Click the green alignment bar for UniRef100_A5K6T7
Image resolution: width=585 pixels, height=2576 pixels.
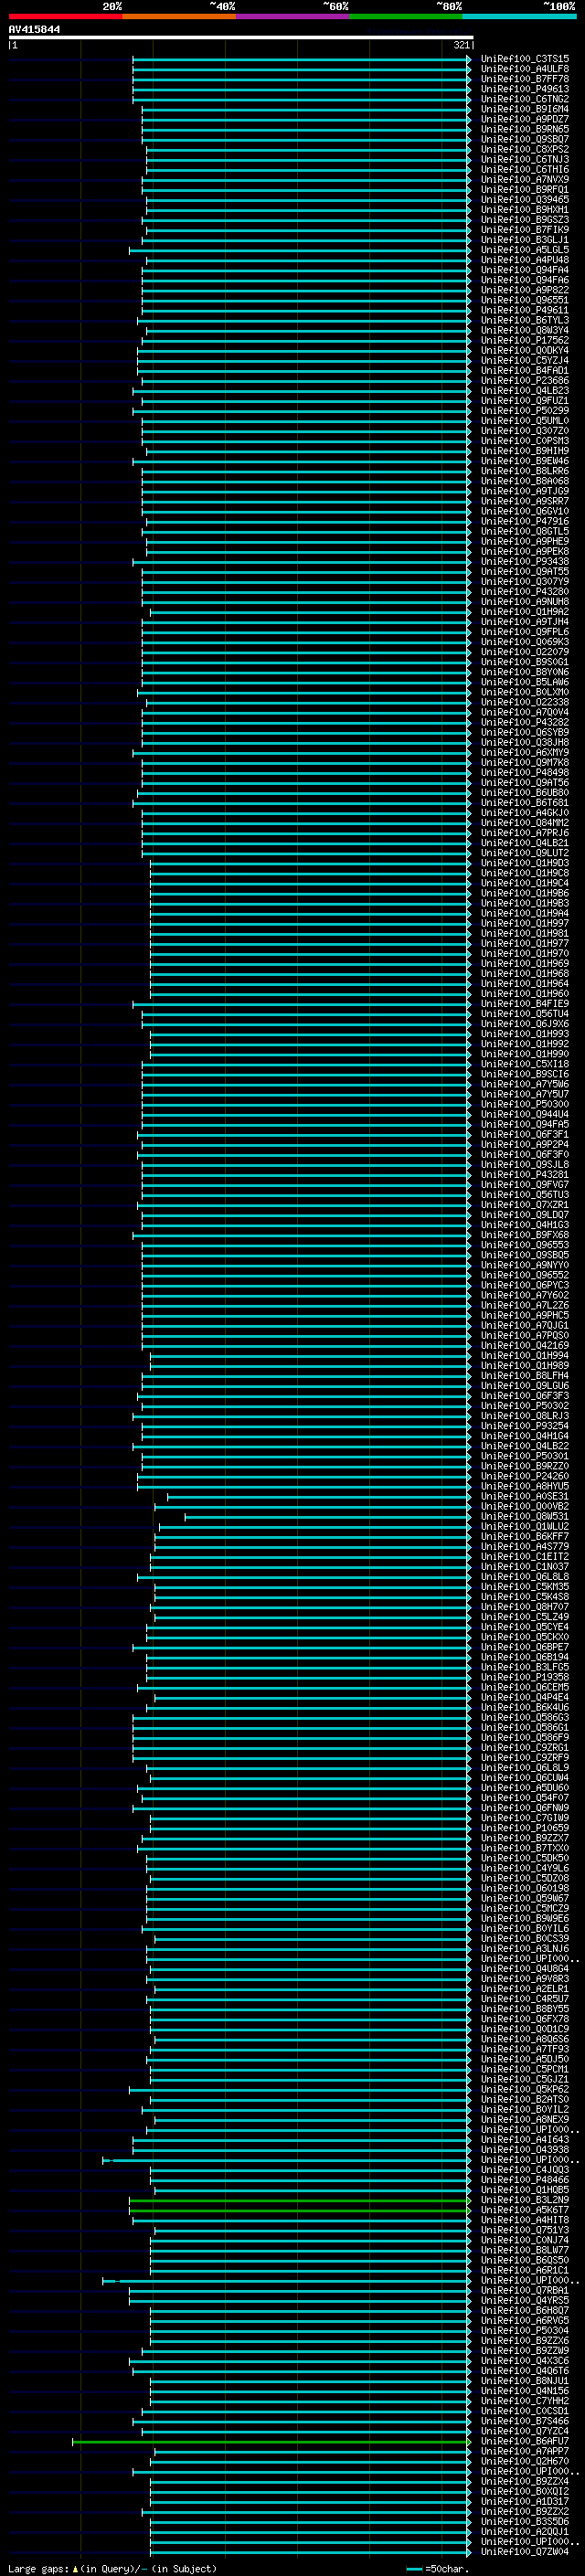(300, 2210)
